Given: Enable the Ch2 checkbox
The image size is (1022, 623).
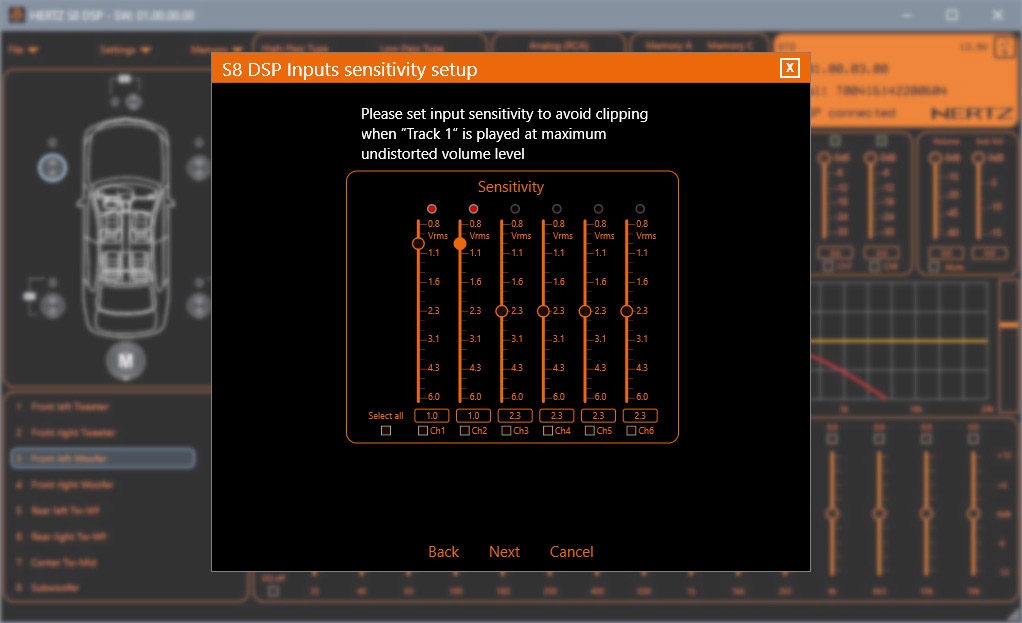Looking at the screenshot, I should 465,430.
